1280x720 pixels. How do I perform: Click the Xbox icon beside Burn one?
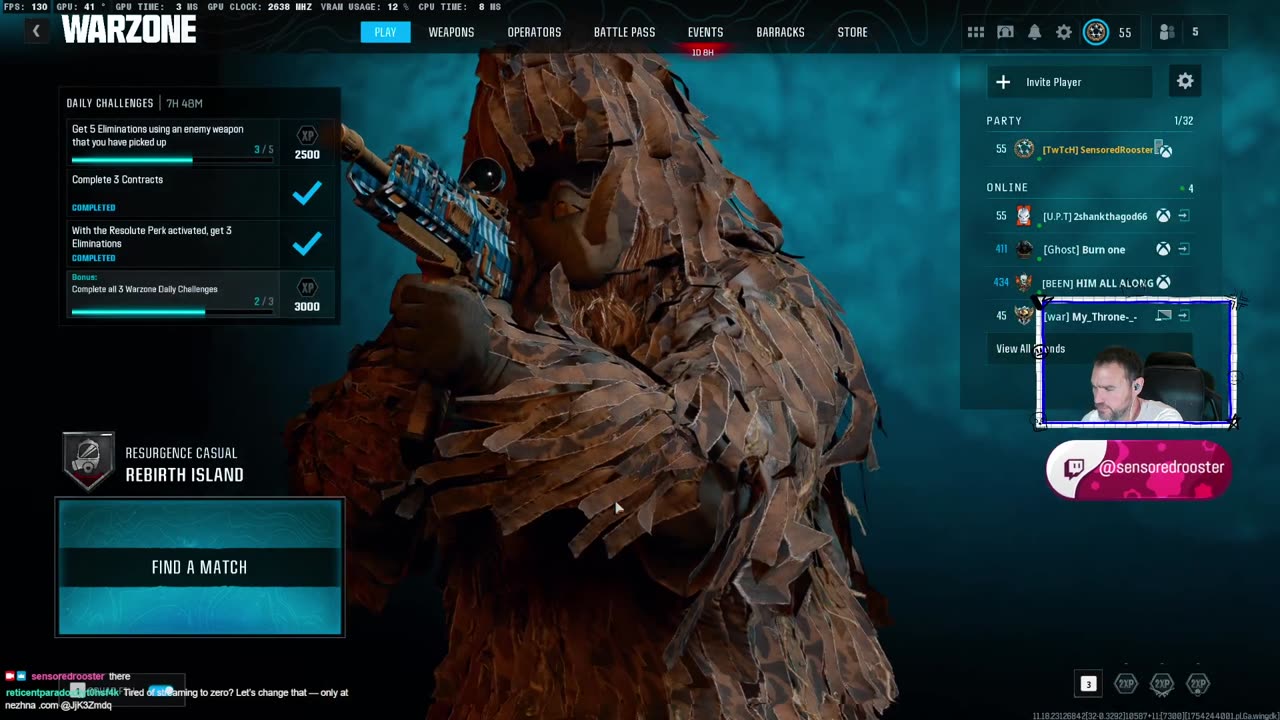[1163, 249]
